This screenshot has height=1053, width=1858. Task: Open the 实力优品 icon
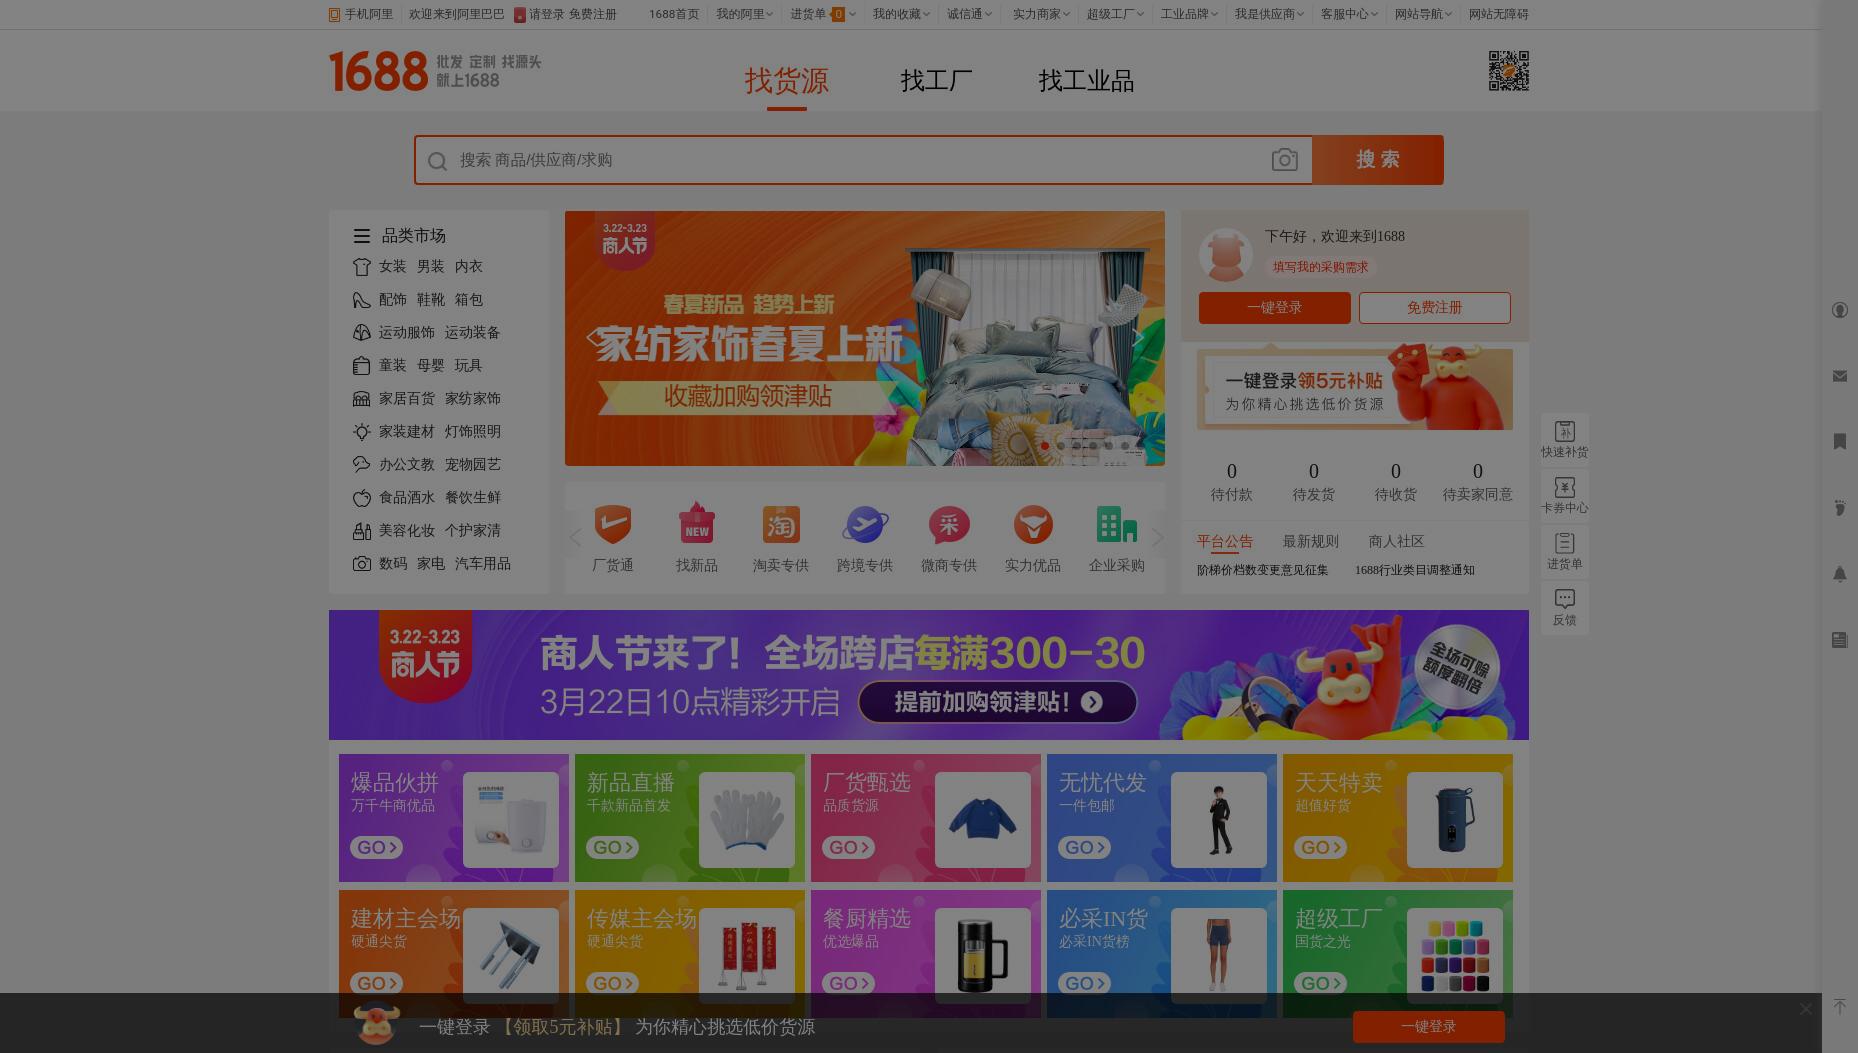[x=1033, y=525]
